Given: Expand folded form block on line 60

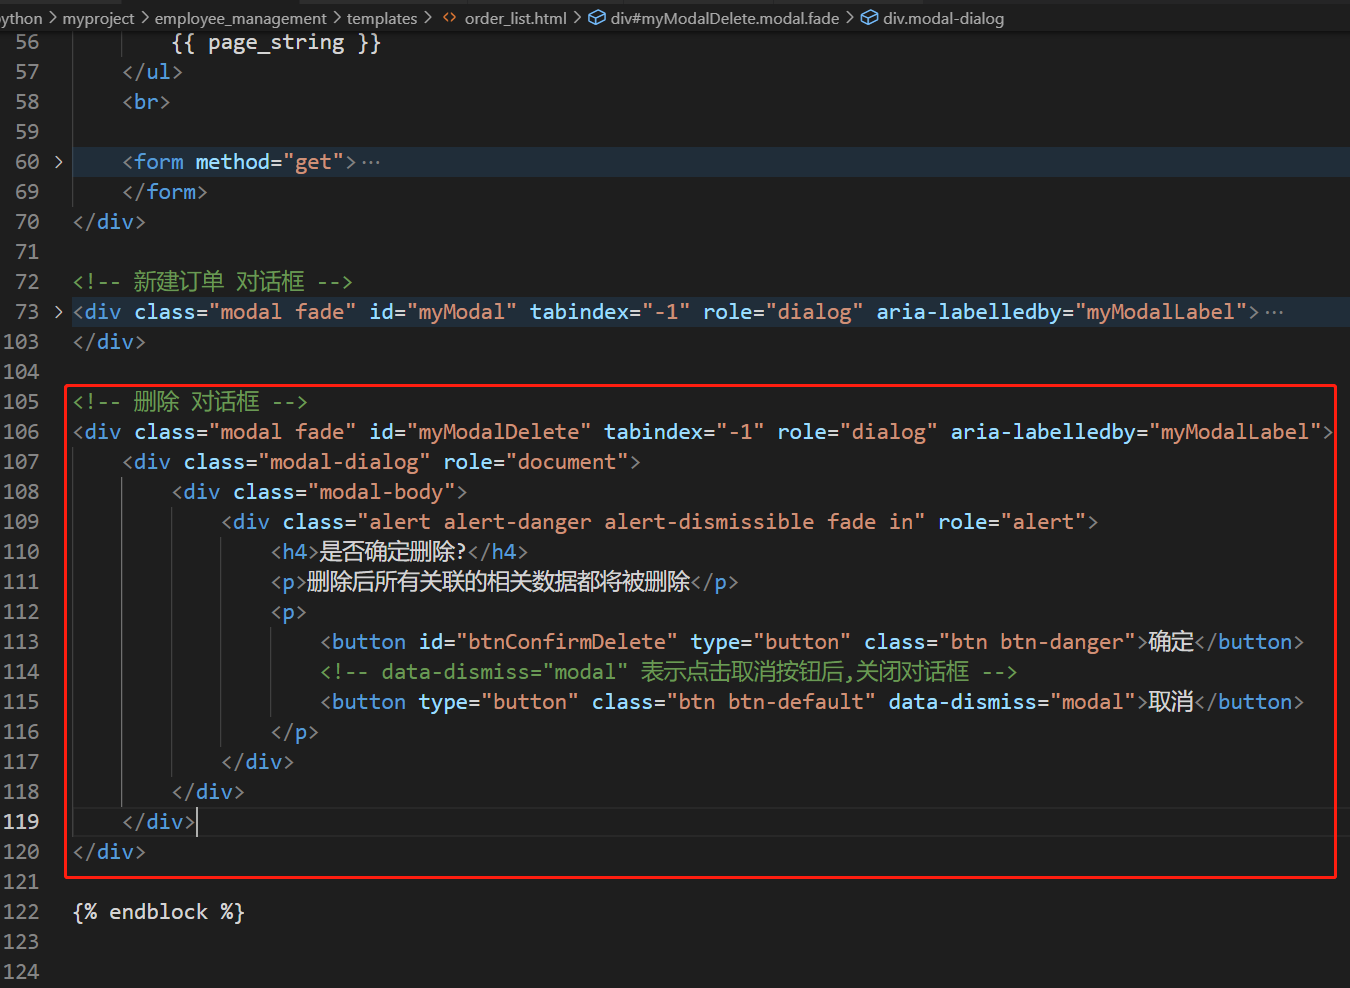Looking at the screenshot, I should tap(58, 162).
